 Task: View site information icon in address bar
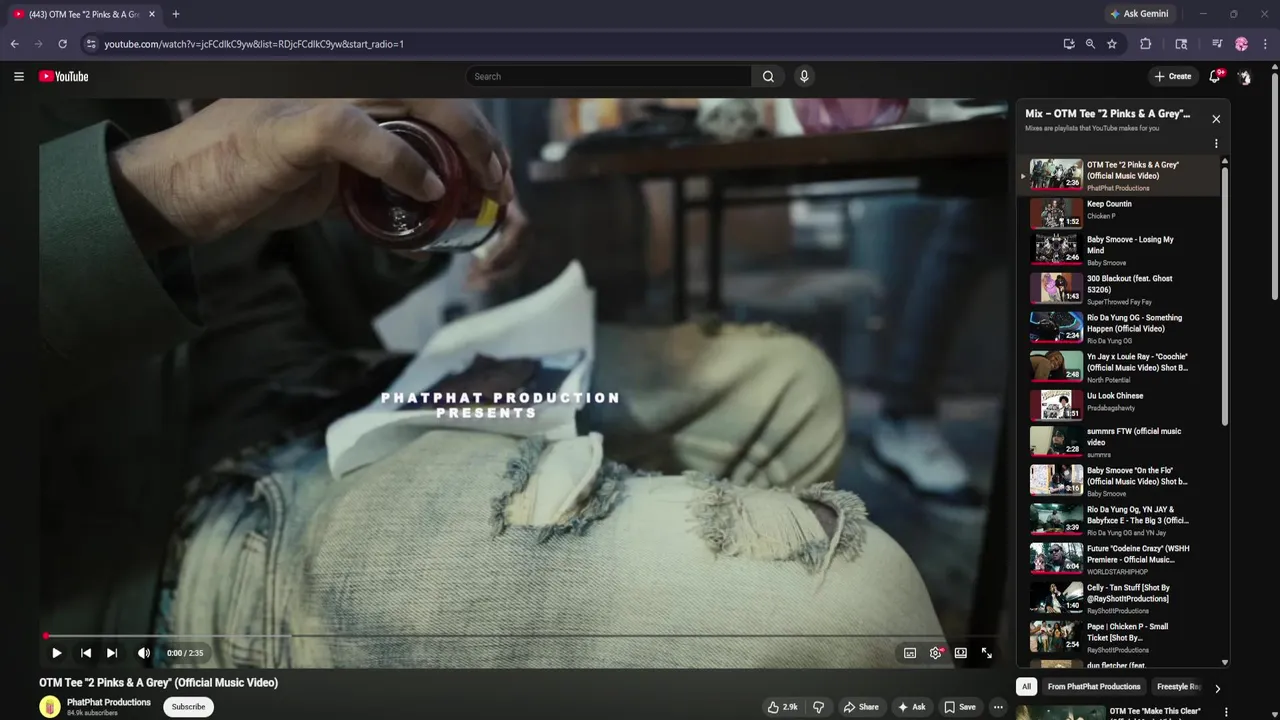[91, 44]
